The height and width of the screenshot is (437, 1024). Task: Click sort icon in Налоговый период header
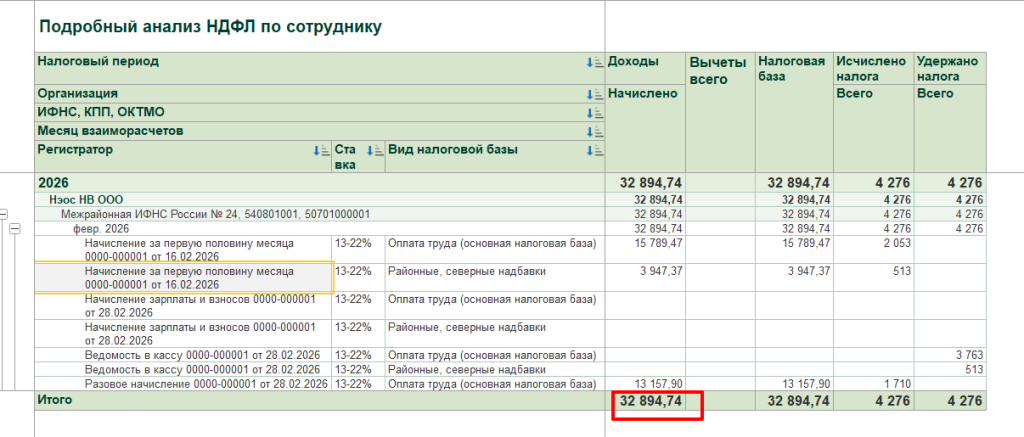(x=594, y=62)
